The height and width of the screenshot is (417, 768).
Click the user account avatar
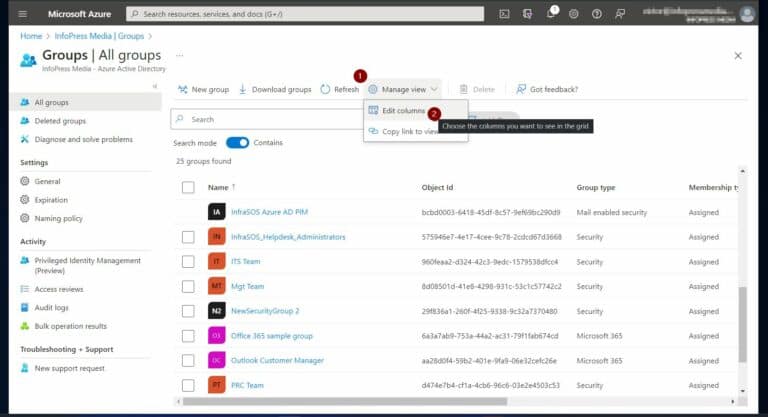coord(747,14)
